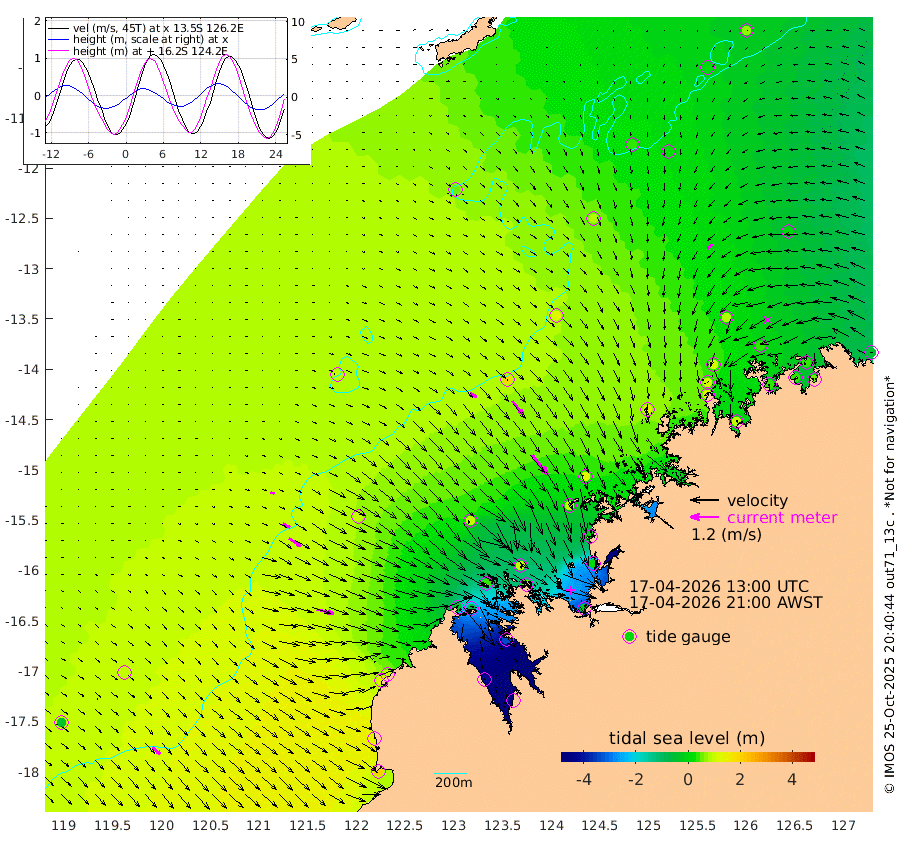Click latitude axis label '-16.5'
Viewport: 900px width, 846px height.
(x=21, y=622)
